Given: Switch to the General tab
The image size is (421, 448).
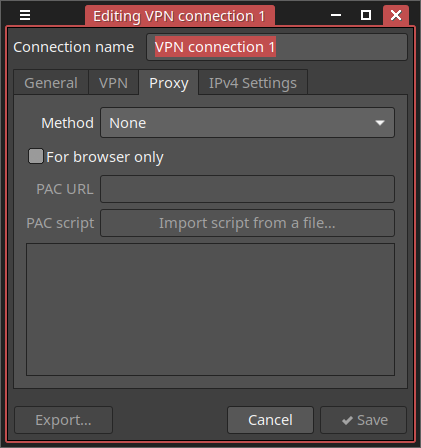Looking at the screenshot, I should [x=51, y=83].
